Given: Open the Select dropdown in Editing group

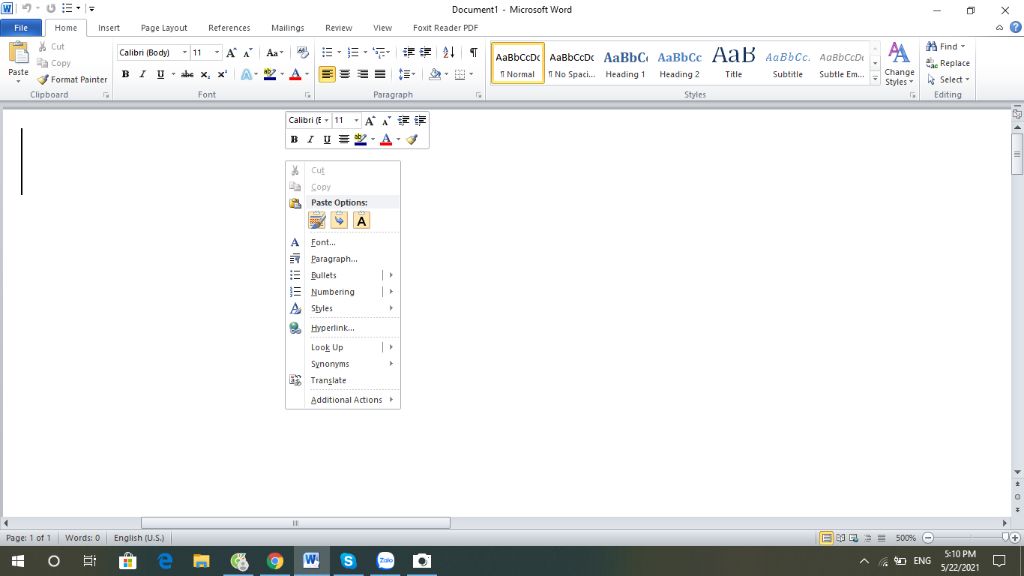Looking at the screenshot, I should (x=948, y=79).
